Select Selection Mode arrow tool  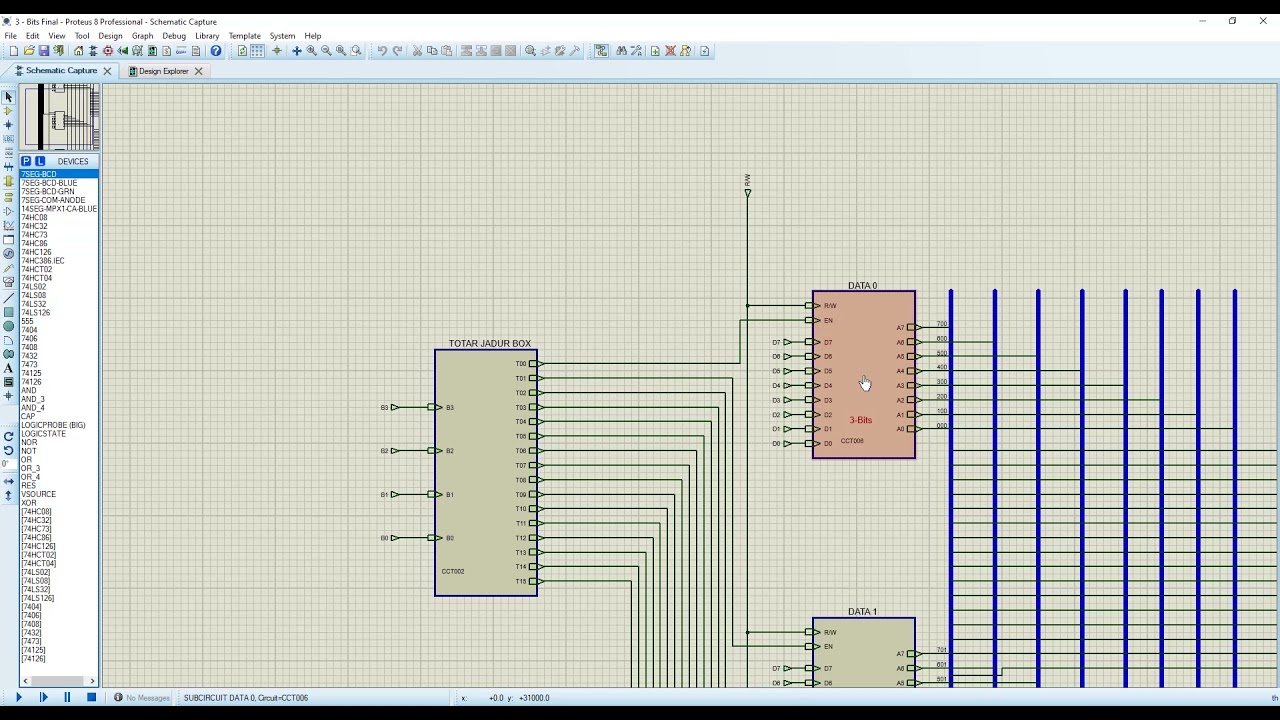(x=9, y=96)
